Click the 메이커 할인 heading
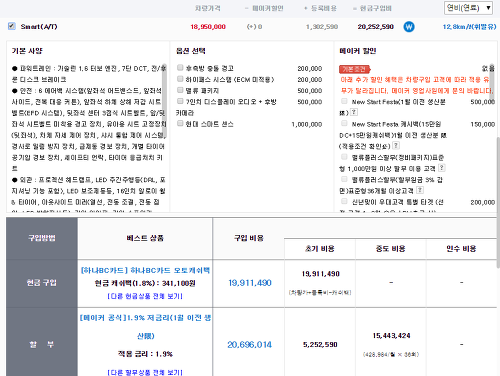This screenshot has width=500, height=376. (x=358, y=51)
